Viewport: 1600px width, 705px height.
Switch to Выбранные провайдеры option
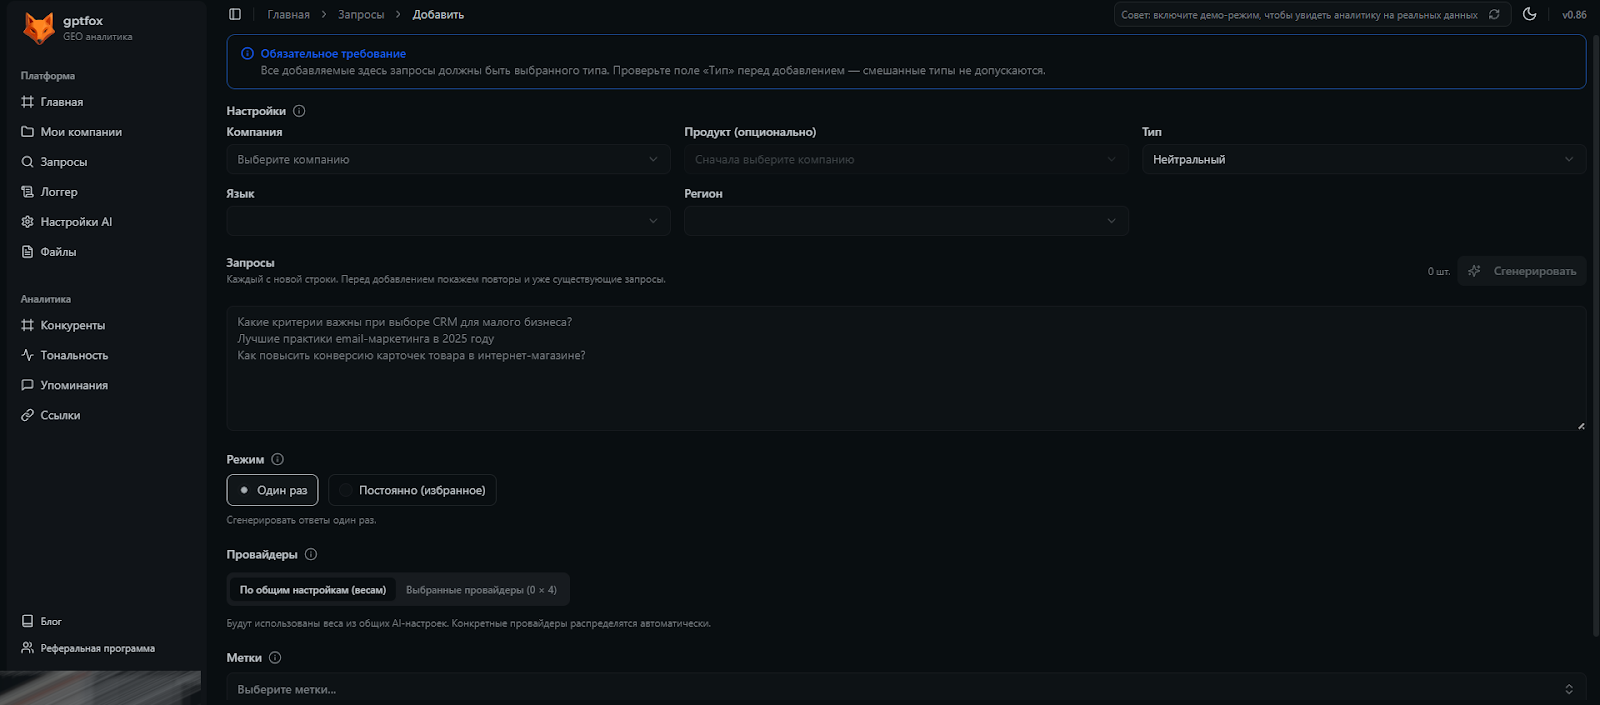(481, 590)
